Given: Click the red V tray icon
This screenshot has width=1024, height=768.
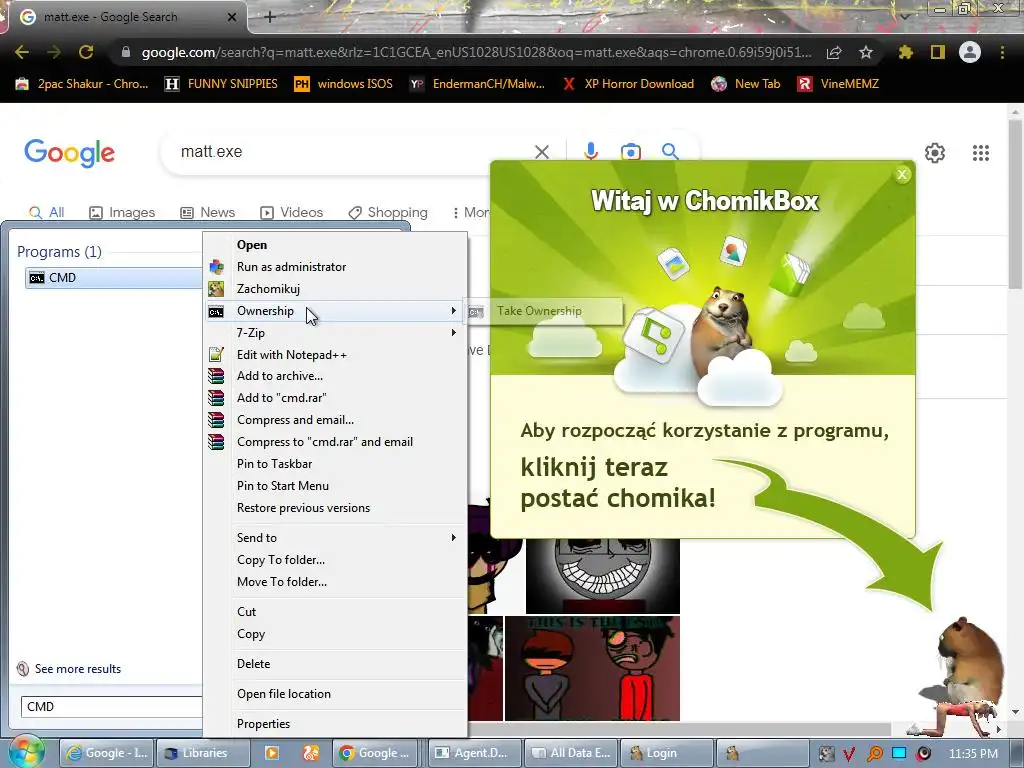Looking at the screenshot, I should point(849,753).
